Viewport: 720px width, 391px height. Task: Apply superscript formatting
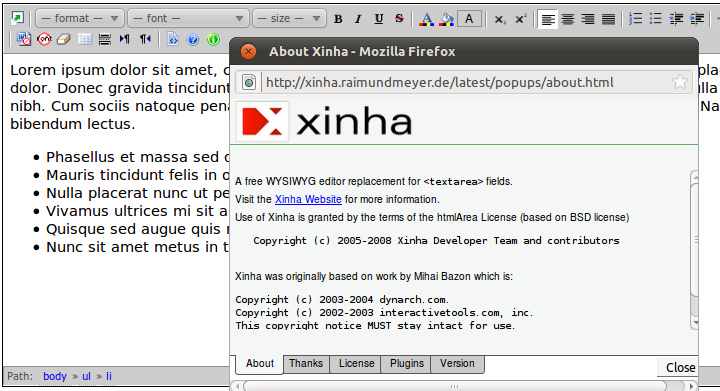[x=520, y=19]
